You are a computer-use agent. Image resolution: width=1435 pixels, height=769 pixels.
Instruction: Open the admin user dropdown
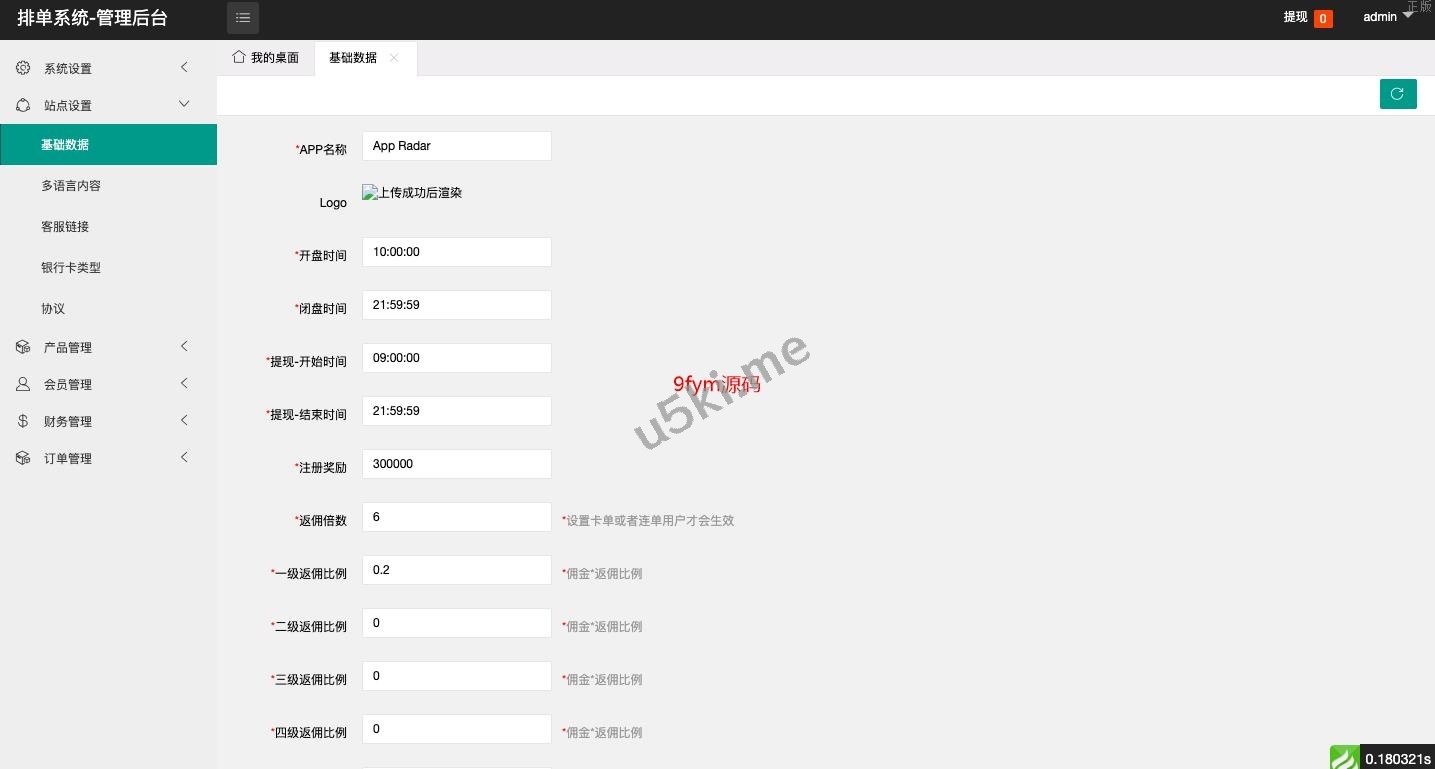click(x=1388, y=17)
